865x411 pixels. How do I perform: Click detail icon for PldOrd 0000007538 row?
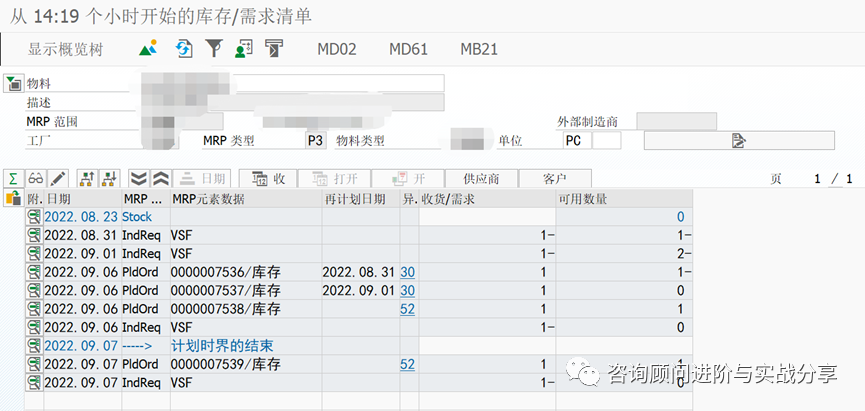point(35,309)
